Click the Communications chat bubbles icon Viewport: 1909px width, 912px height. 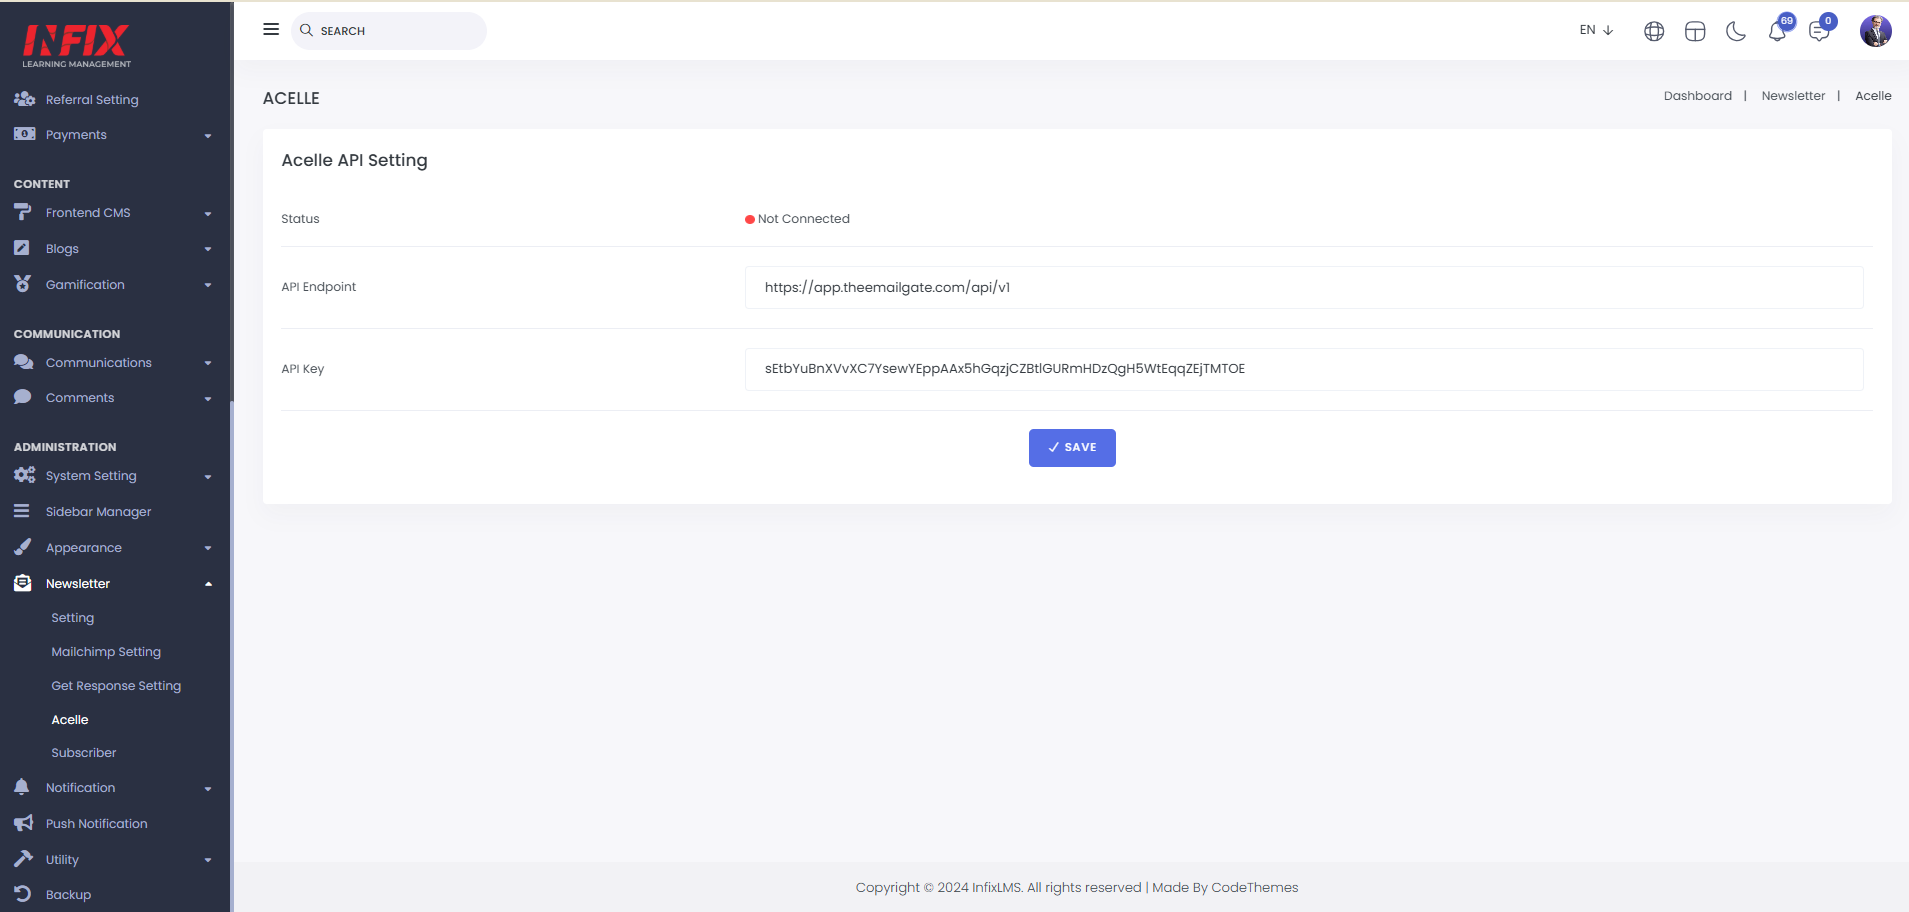pyautogui.click(x=24, y=362)
